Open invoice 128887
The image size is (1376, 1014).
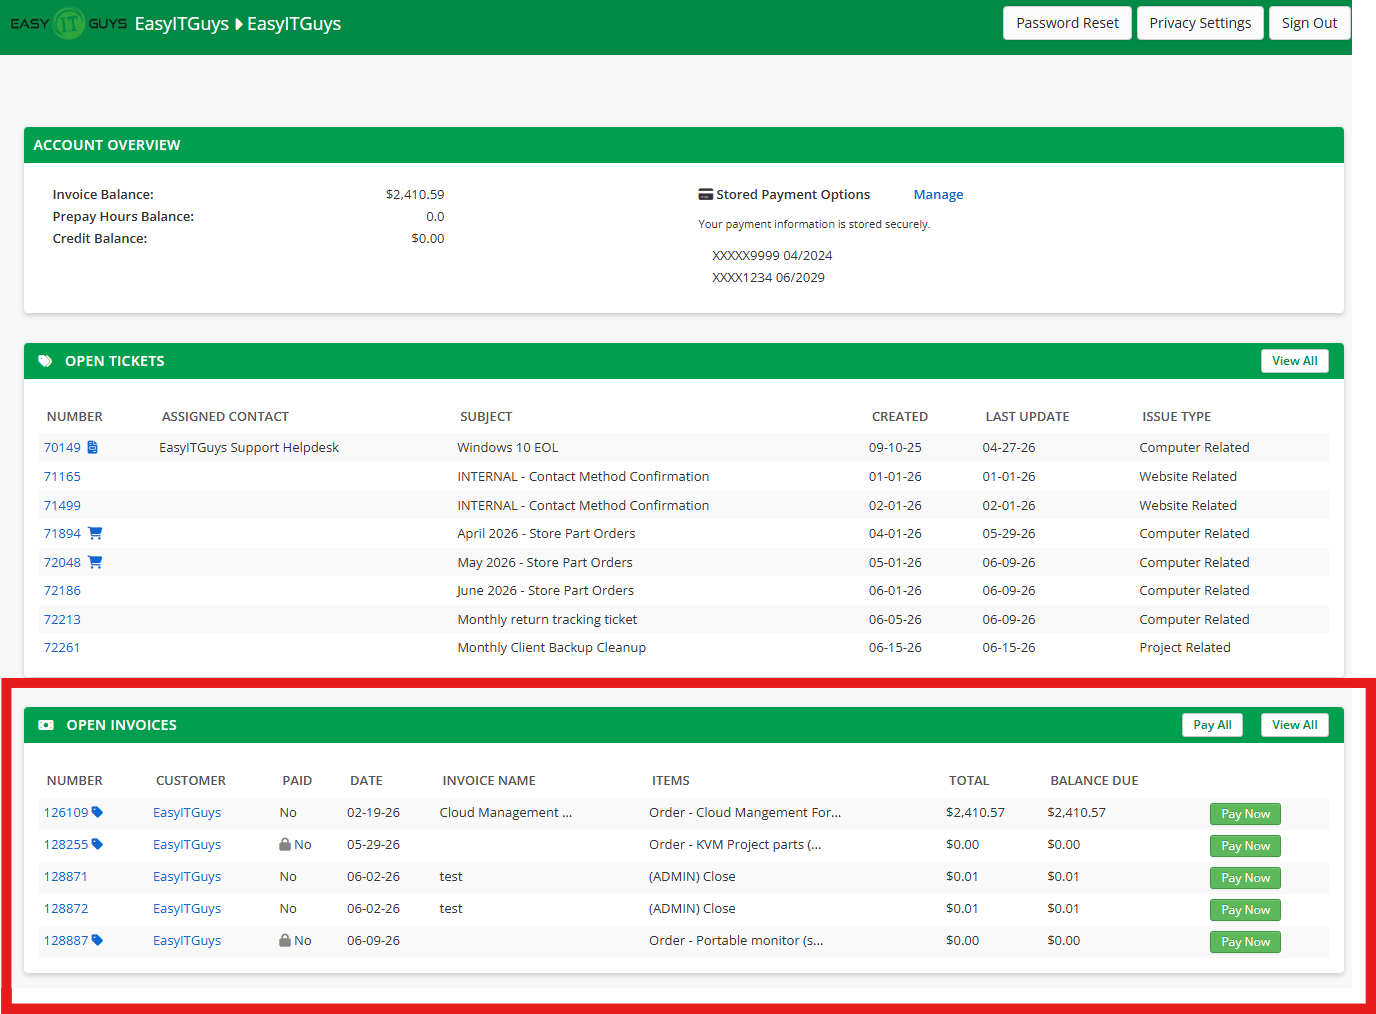[66, 940]
